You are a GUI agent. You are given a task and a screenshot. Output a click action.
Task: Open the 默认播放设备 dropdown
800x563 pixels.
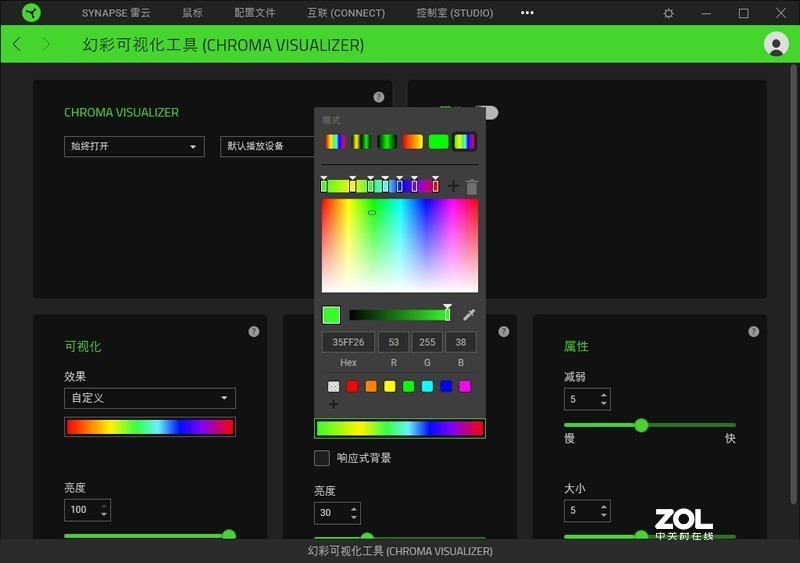267,146
